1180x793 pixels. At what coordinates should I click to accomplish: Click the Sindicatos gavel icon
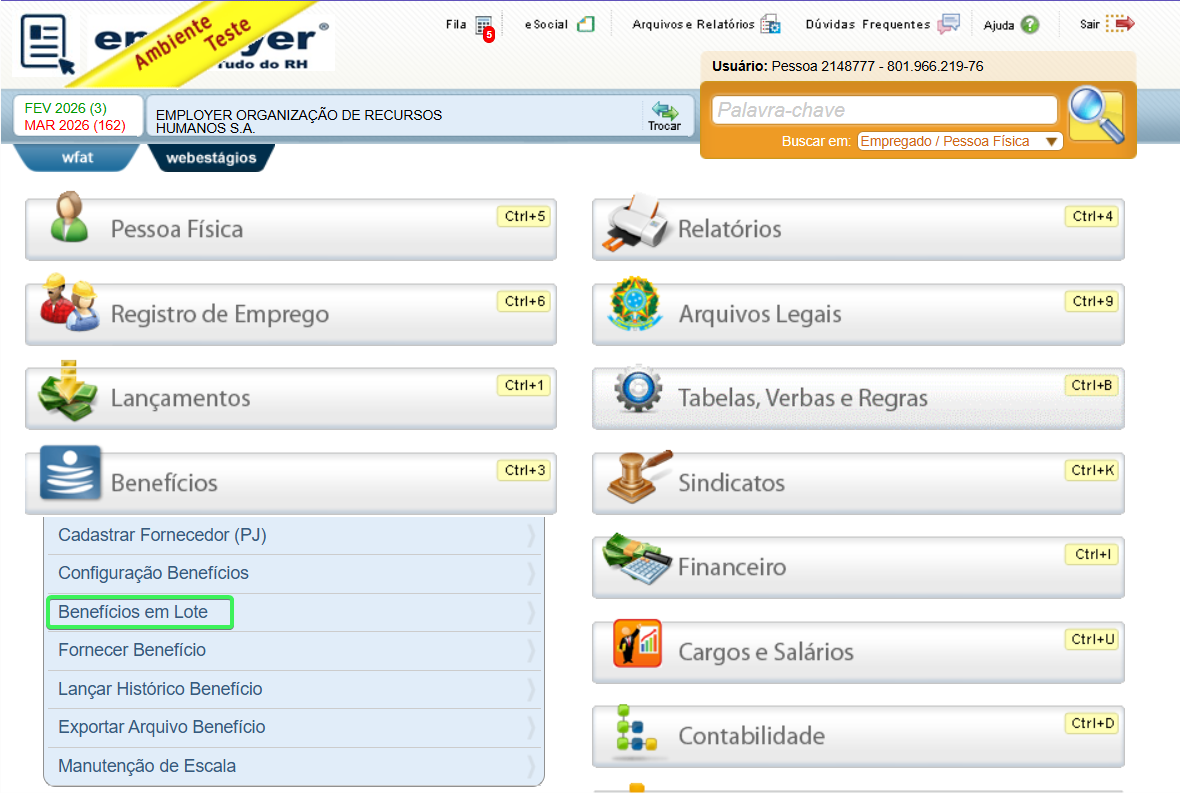639,476
